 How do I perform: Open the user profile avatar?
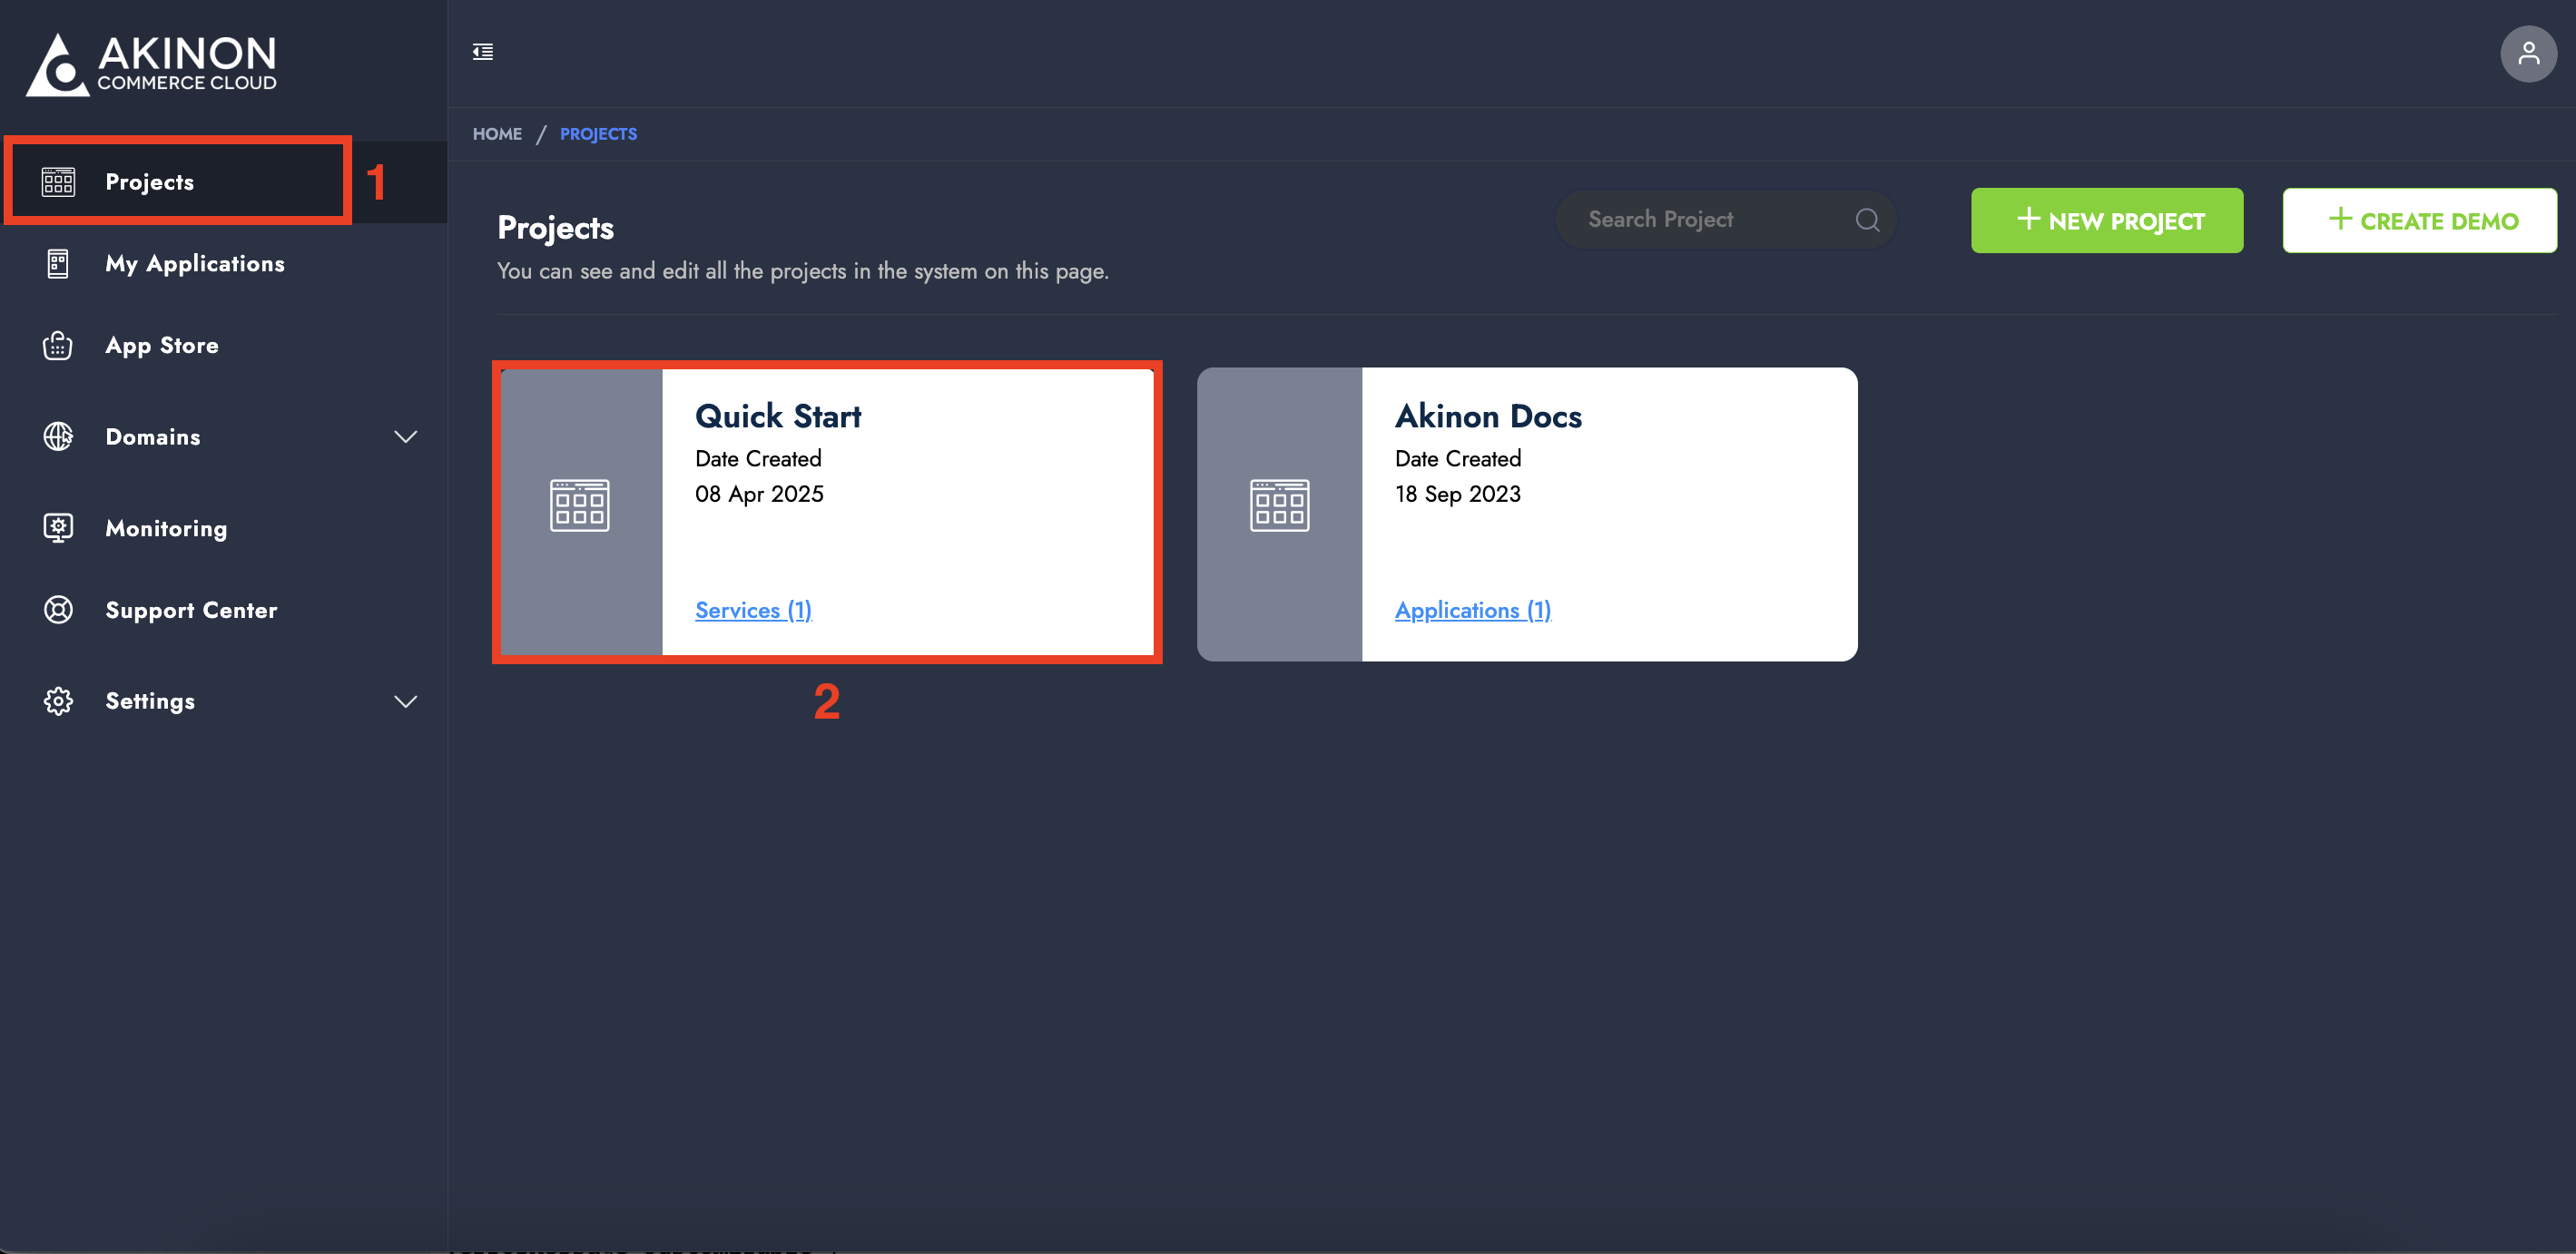pos(2527,53)
